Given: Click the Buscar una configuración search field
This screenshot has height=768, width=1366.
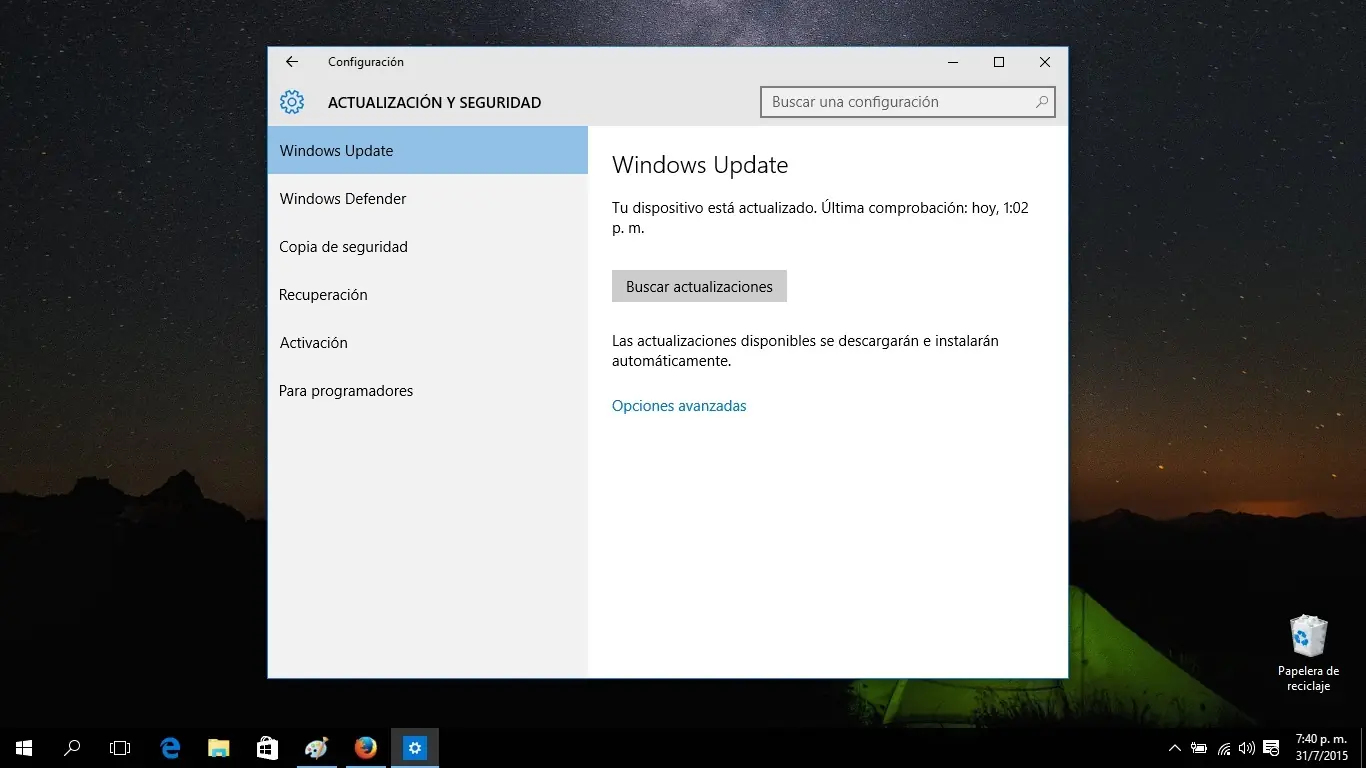Looking at the screenshot, I should coord(908,102).
